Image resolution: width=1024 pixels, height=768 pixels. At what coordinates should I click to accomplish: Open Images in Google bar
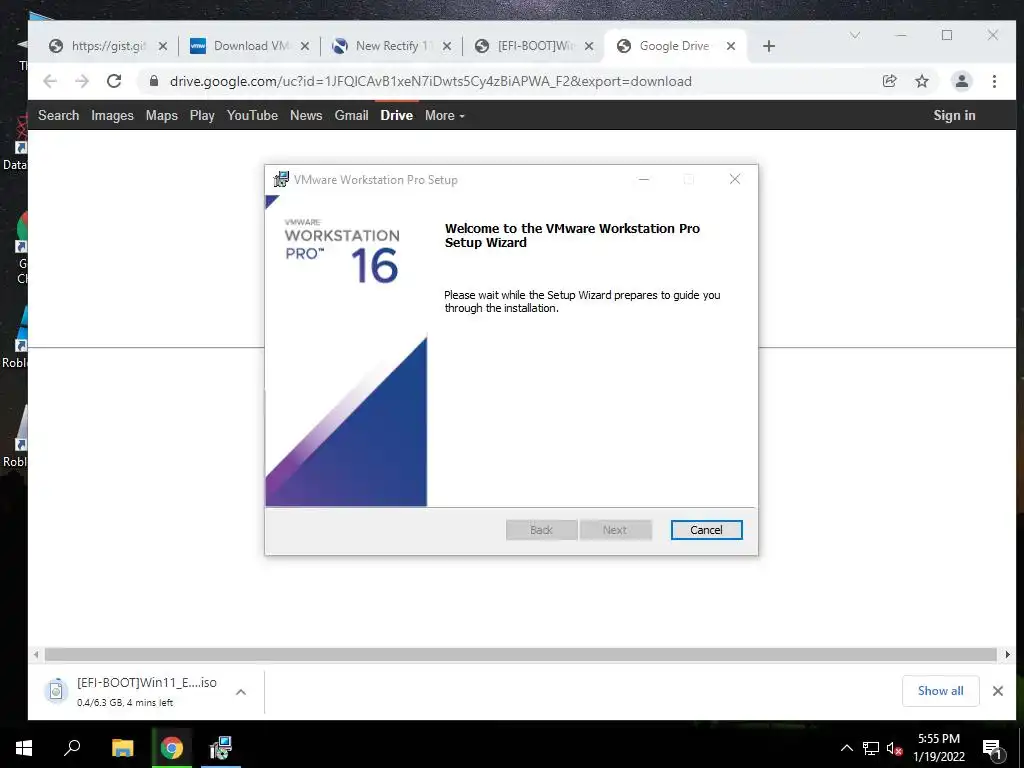coord(112,115)
